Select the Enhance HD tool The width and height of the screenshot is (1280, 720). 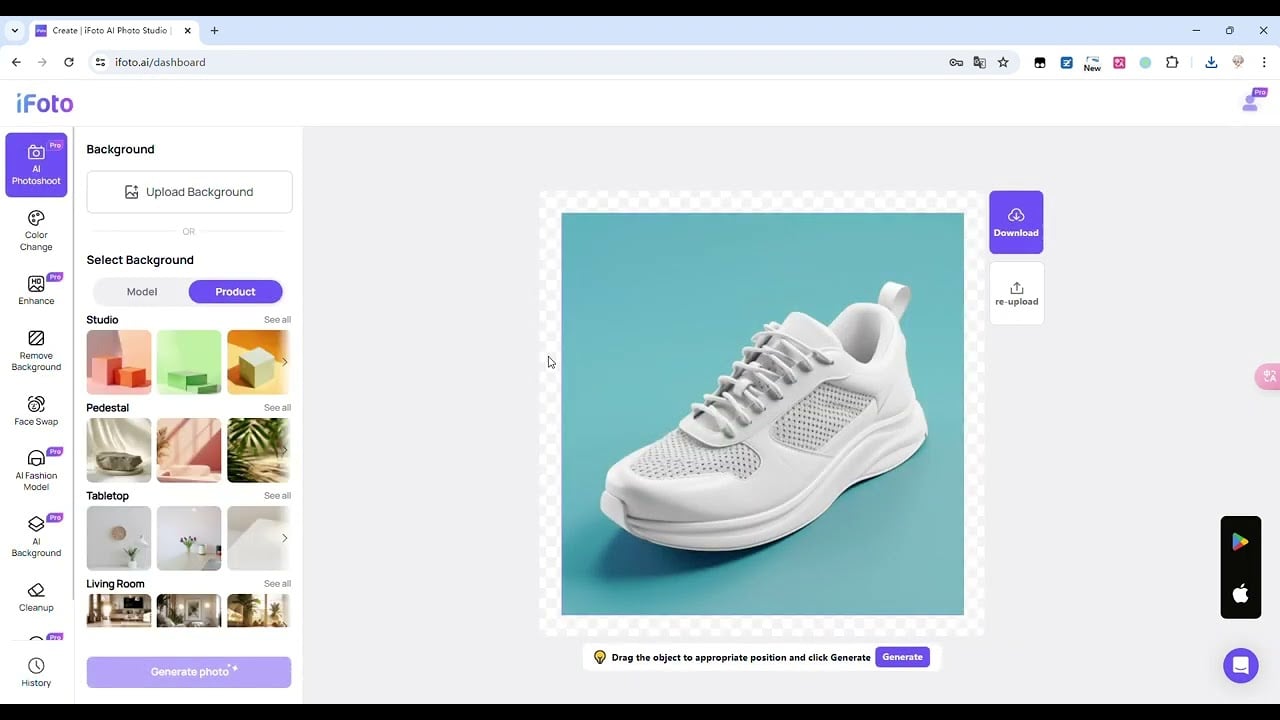(x=36, y=289)
